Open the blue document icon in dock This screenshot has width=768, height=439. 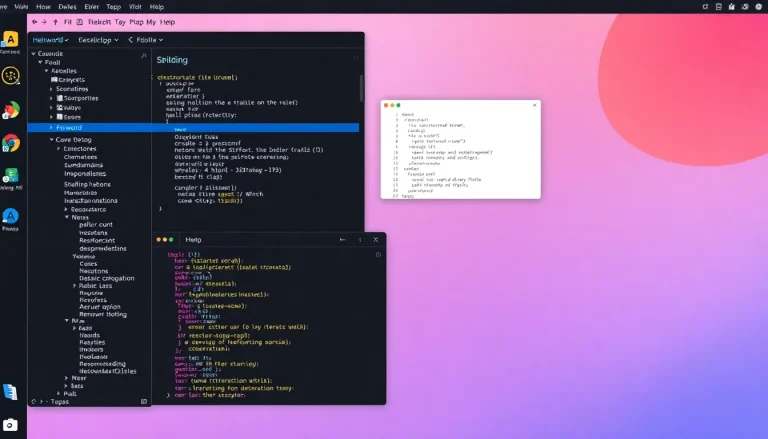(10, 391)
